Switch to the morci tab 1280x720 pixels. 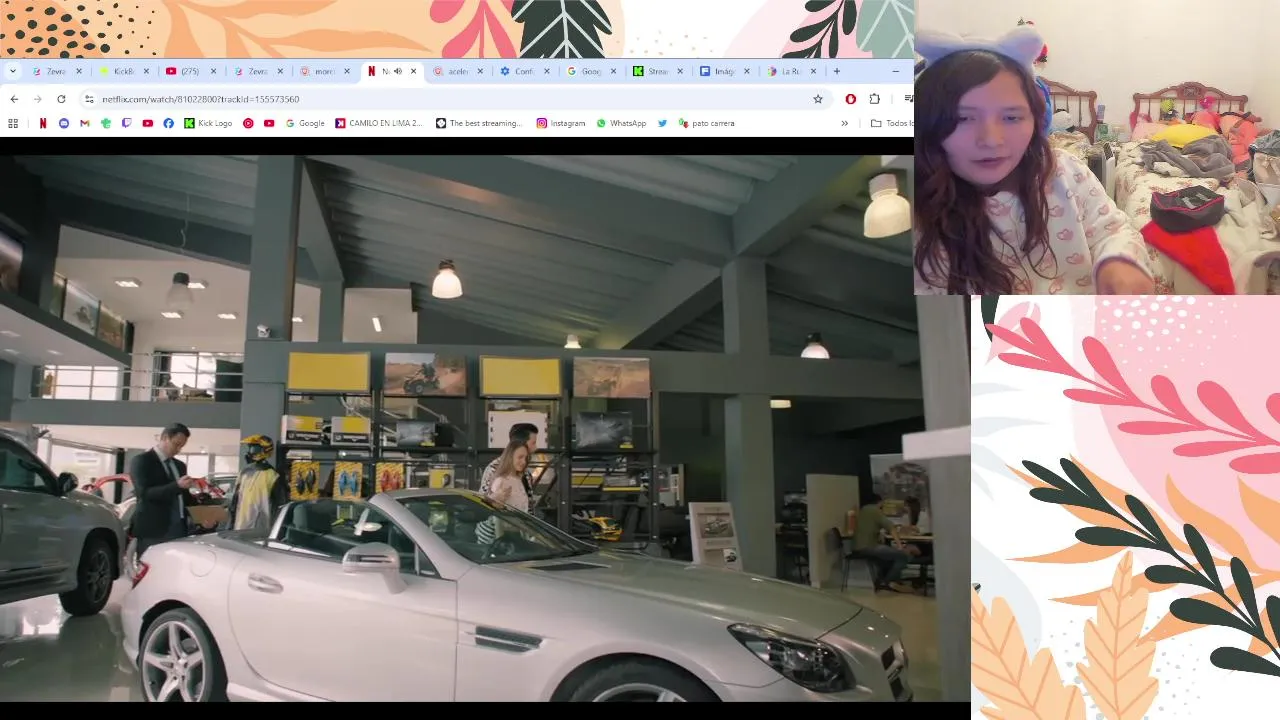pyautogui.click(x=325, y=71)
